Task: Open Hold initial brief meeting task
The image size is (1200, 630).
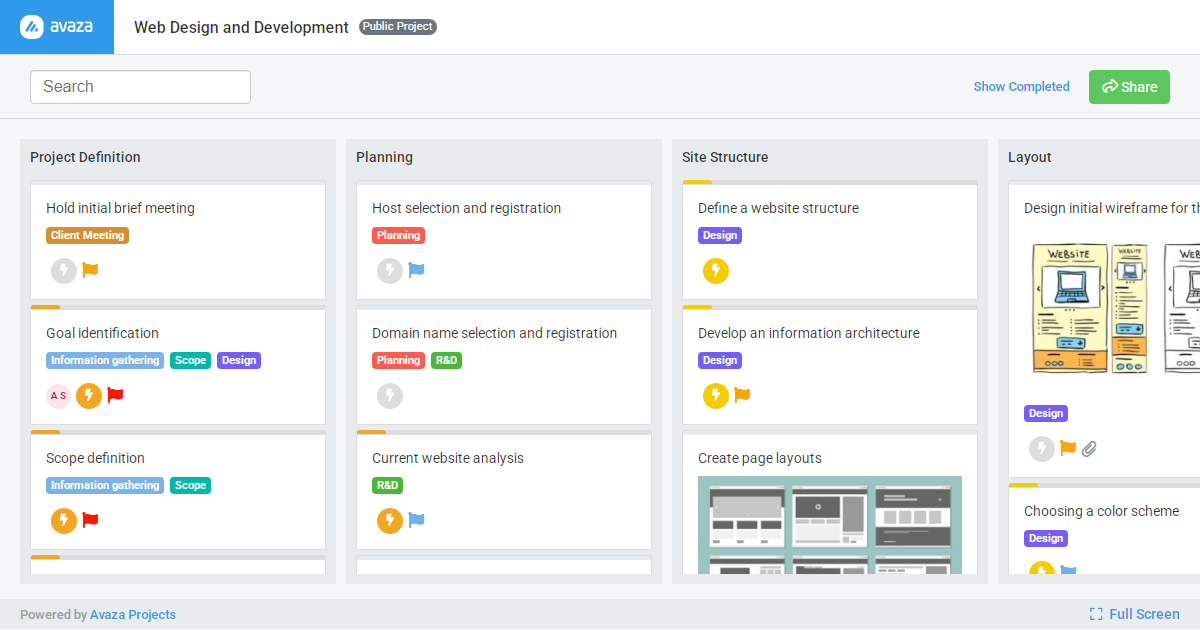Action: point(120,208)
